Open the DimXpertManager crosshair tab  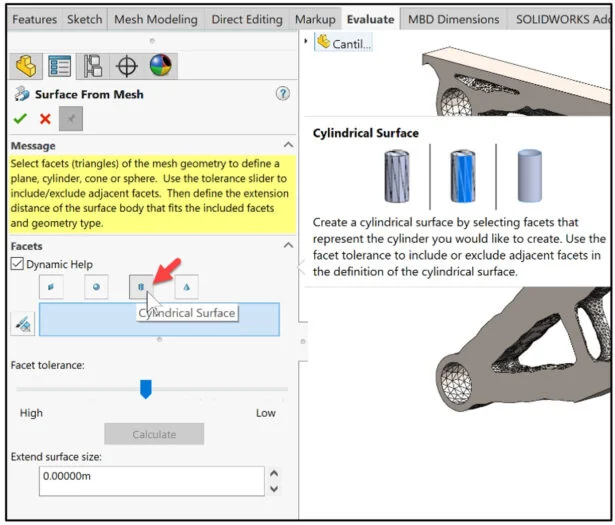click(127, 66)
